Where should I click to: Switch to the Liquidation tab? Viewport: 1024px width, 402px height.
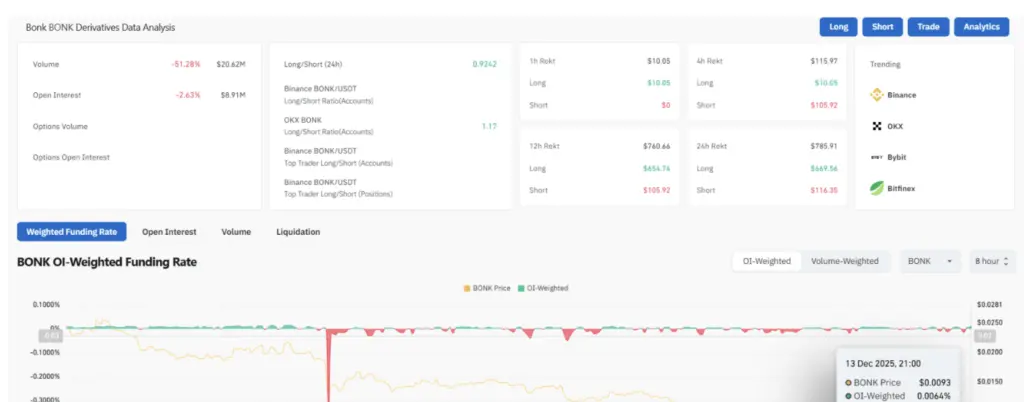coord(298,232)
